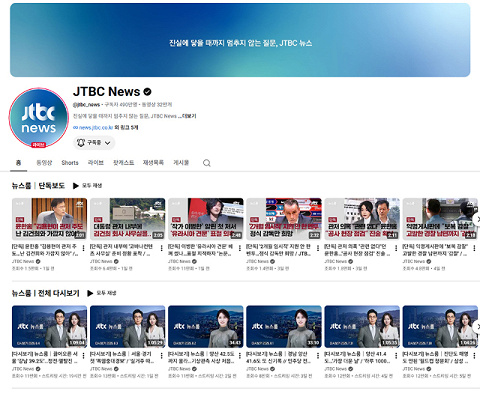Click the play-all icon next to 단독보도

[x=76, y=186]
